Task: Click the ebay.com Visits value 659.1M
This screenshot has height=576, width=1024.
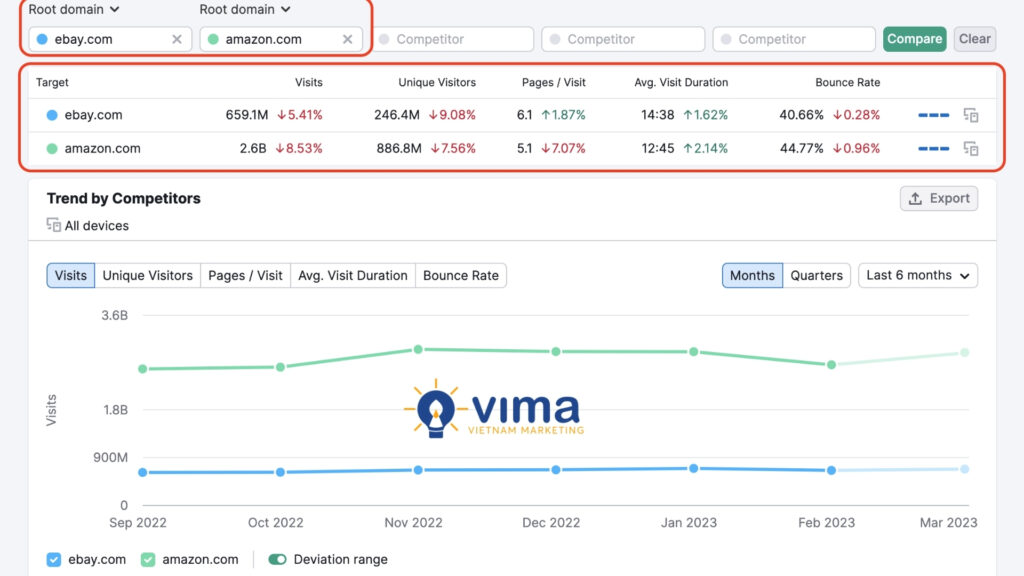Action: (x=247, y=115)
